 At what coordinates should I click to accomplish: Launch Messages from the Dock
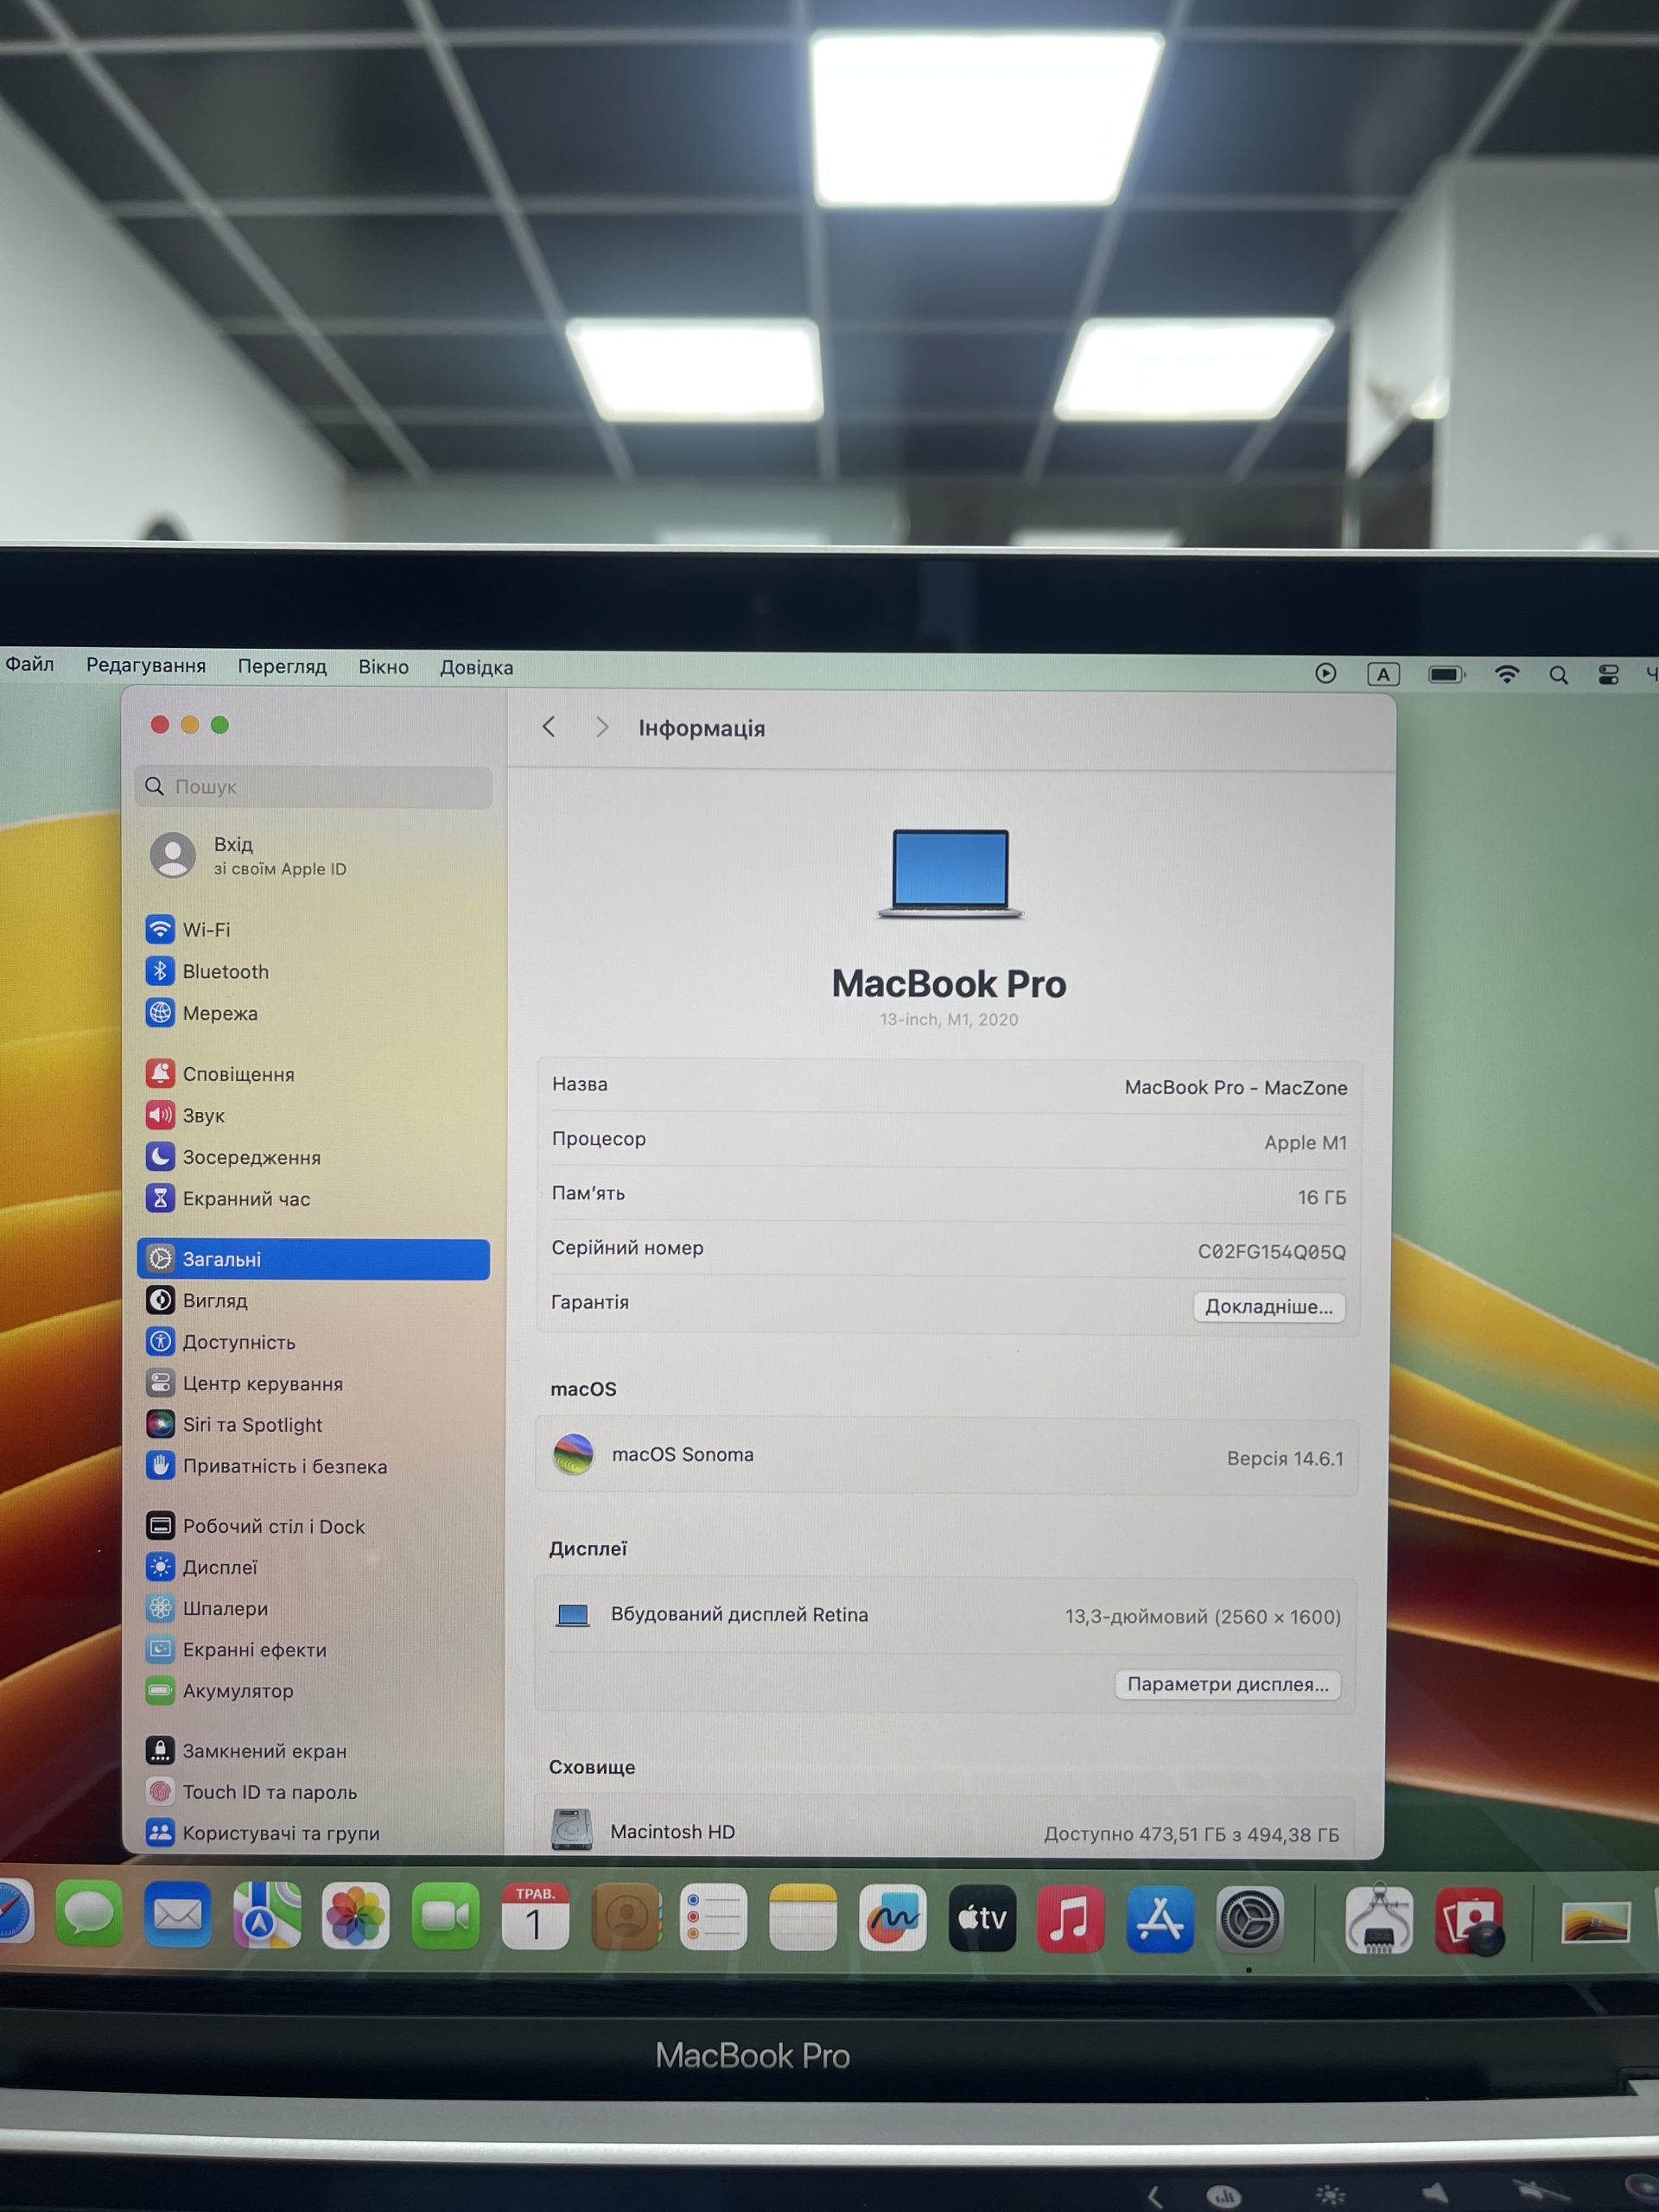pos(89,1915)
